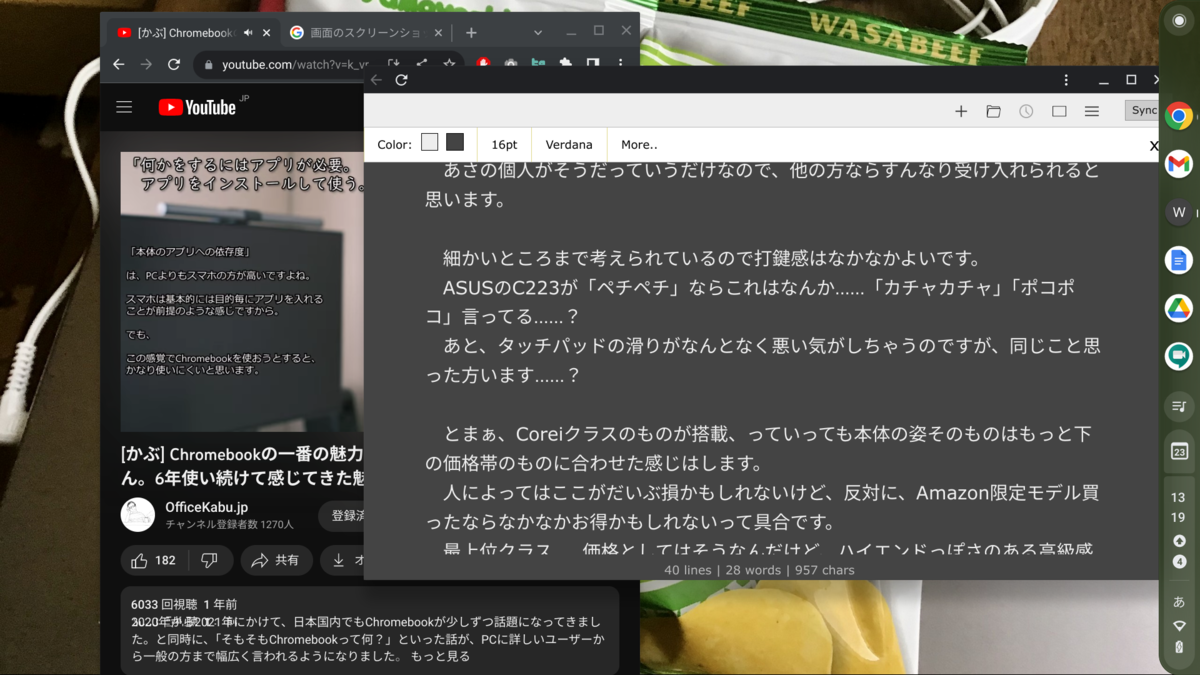
Task: Expand description with もっと見る
Action: tap(442, 657)
